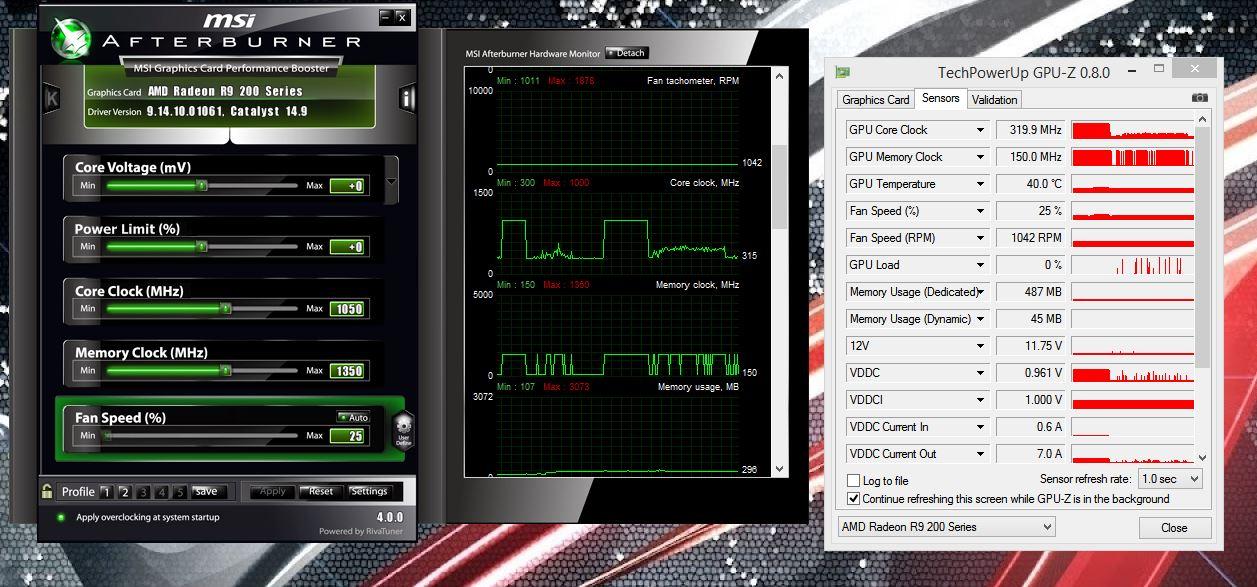Click the Power Limit value field +0

point(349,247)
